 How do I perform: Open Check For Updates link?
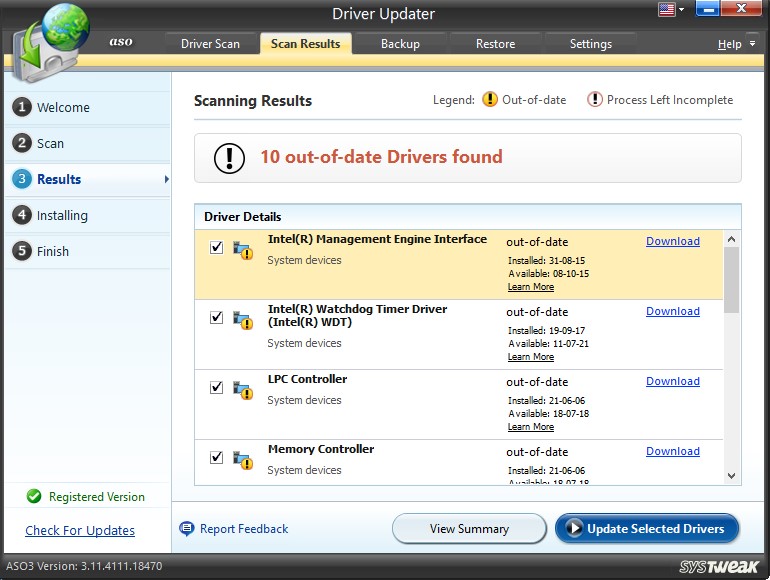(80, 531)
